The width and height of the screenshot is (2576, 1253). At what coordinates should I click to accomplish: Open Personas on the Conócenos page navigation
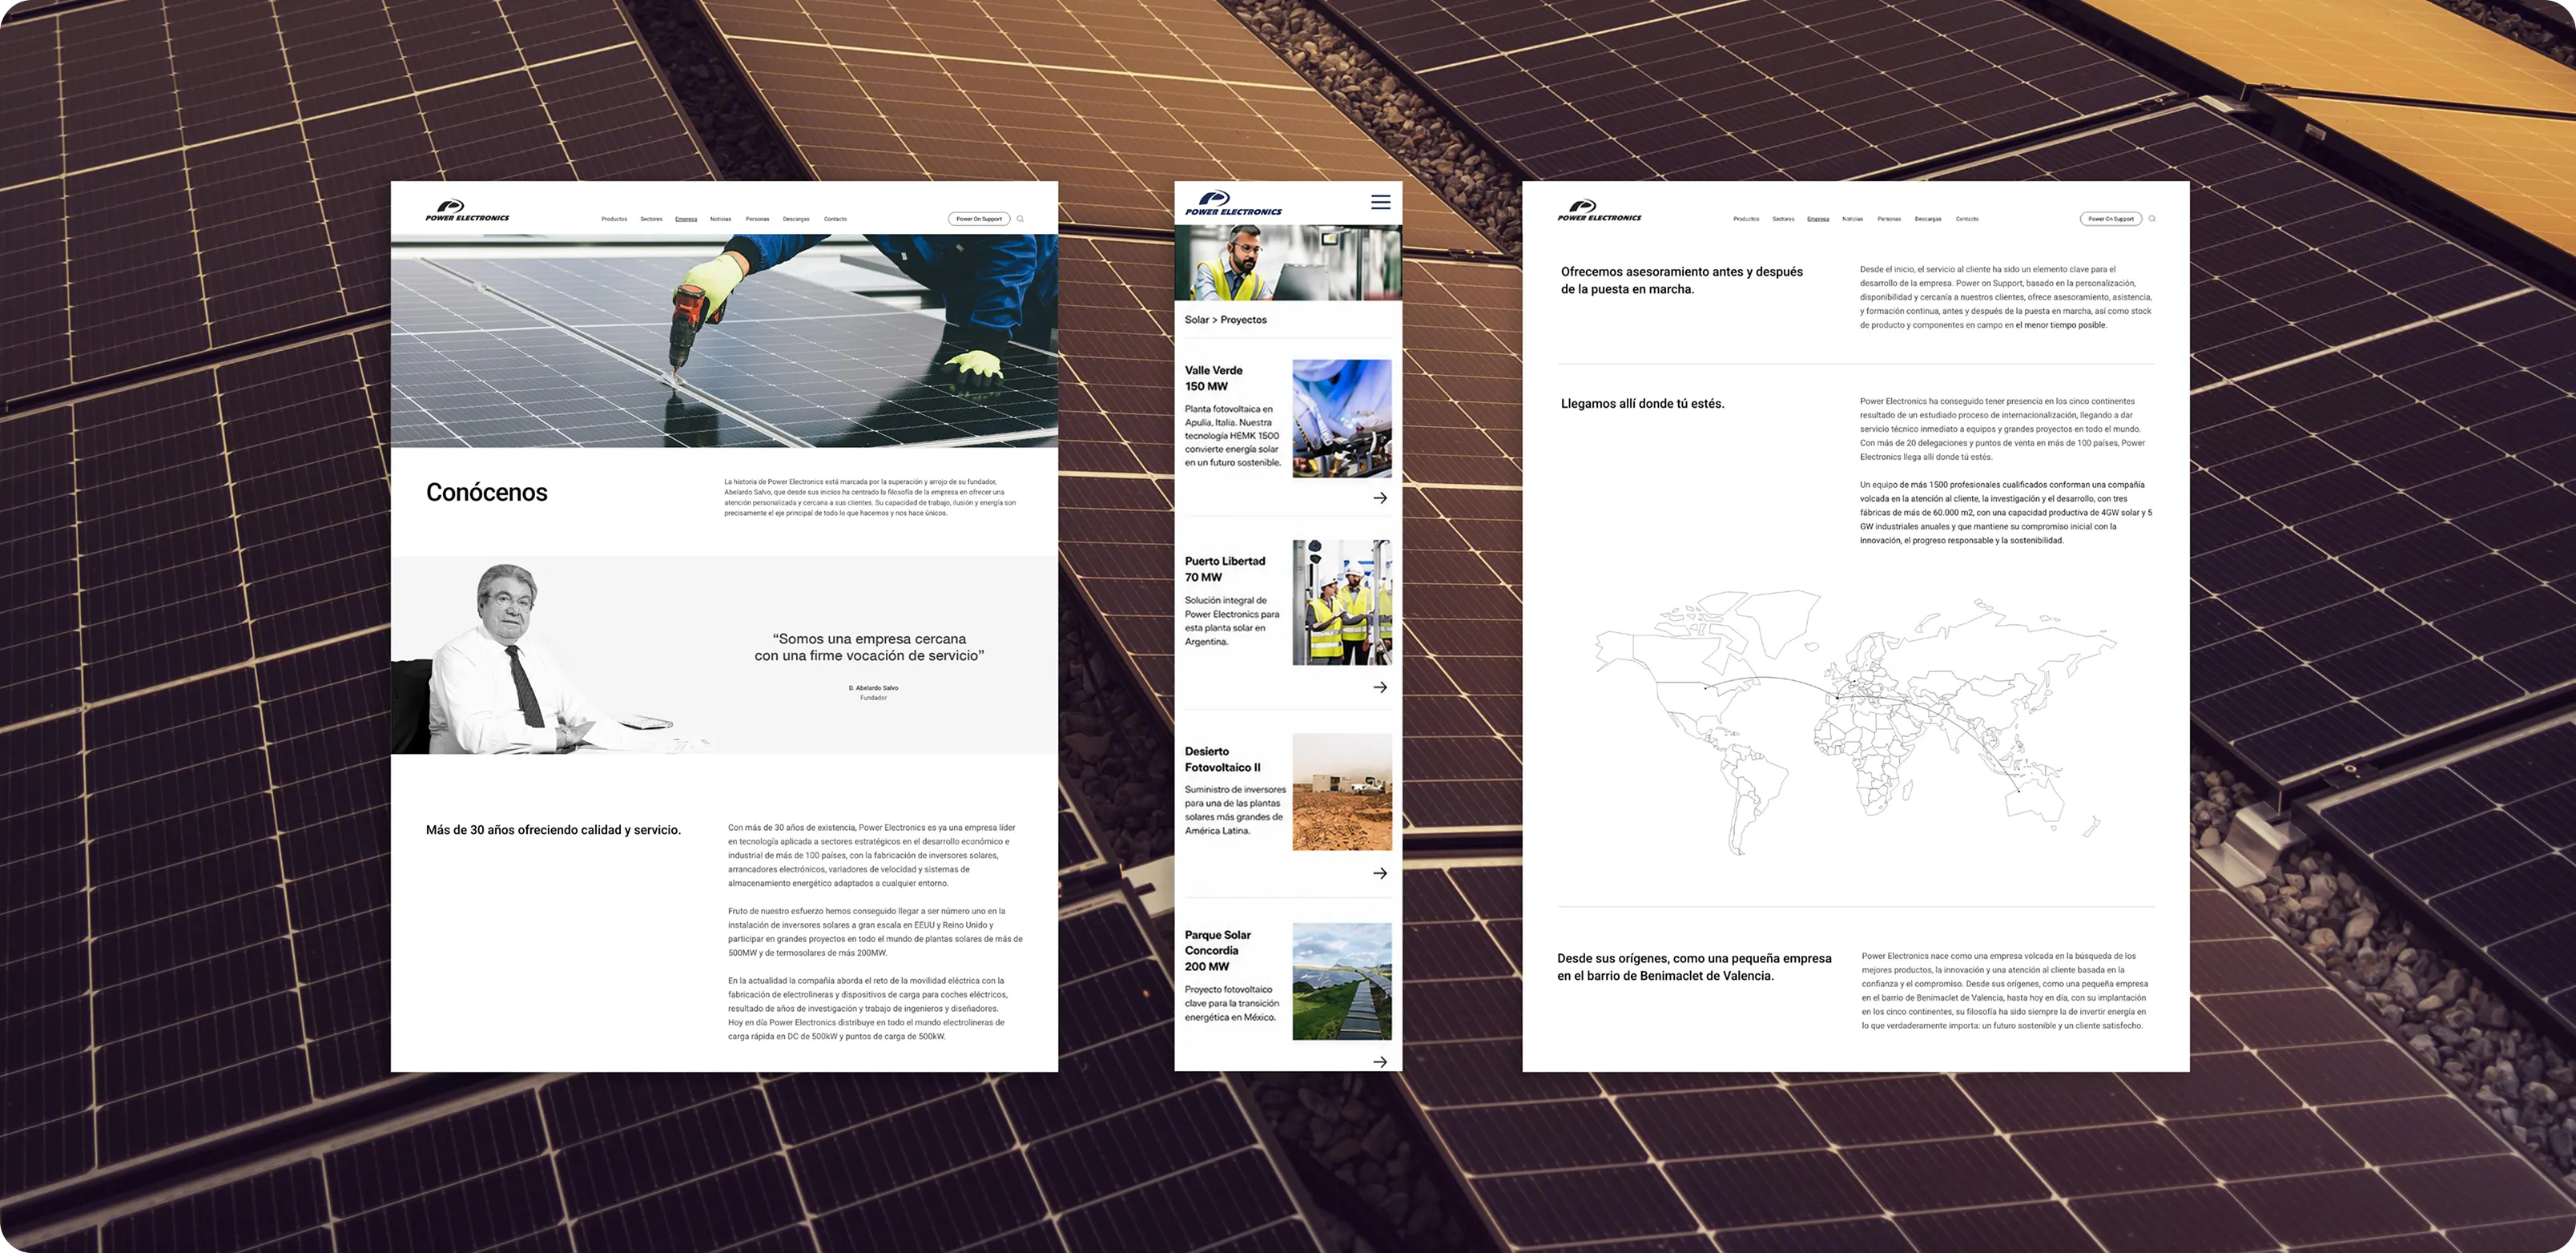pos(757,219)
